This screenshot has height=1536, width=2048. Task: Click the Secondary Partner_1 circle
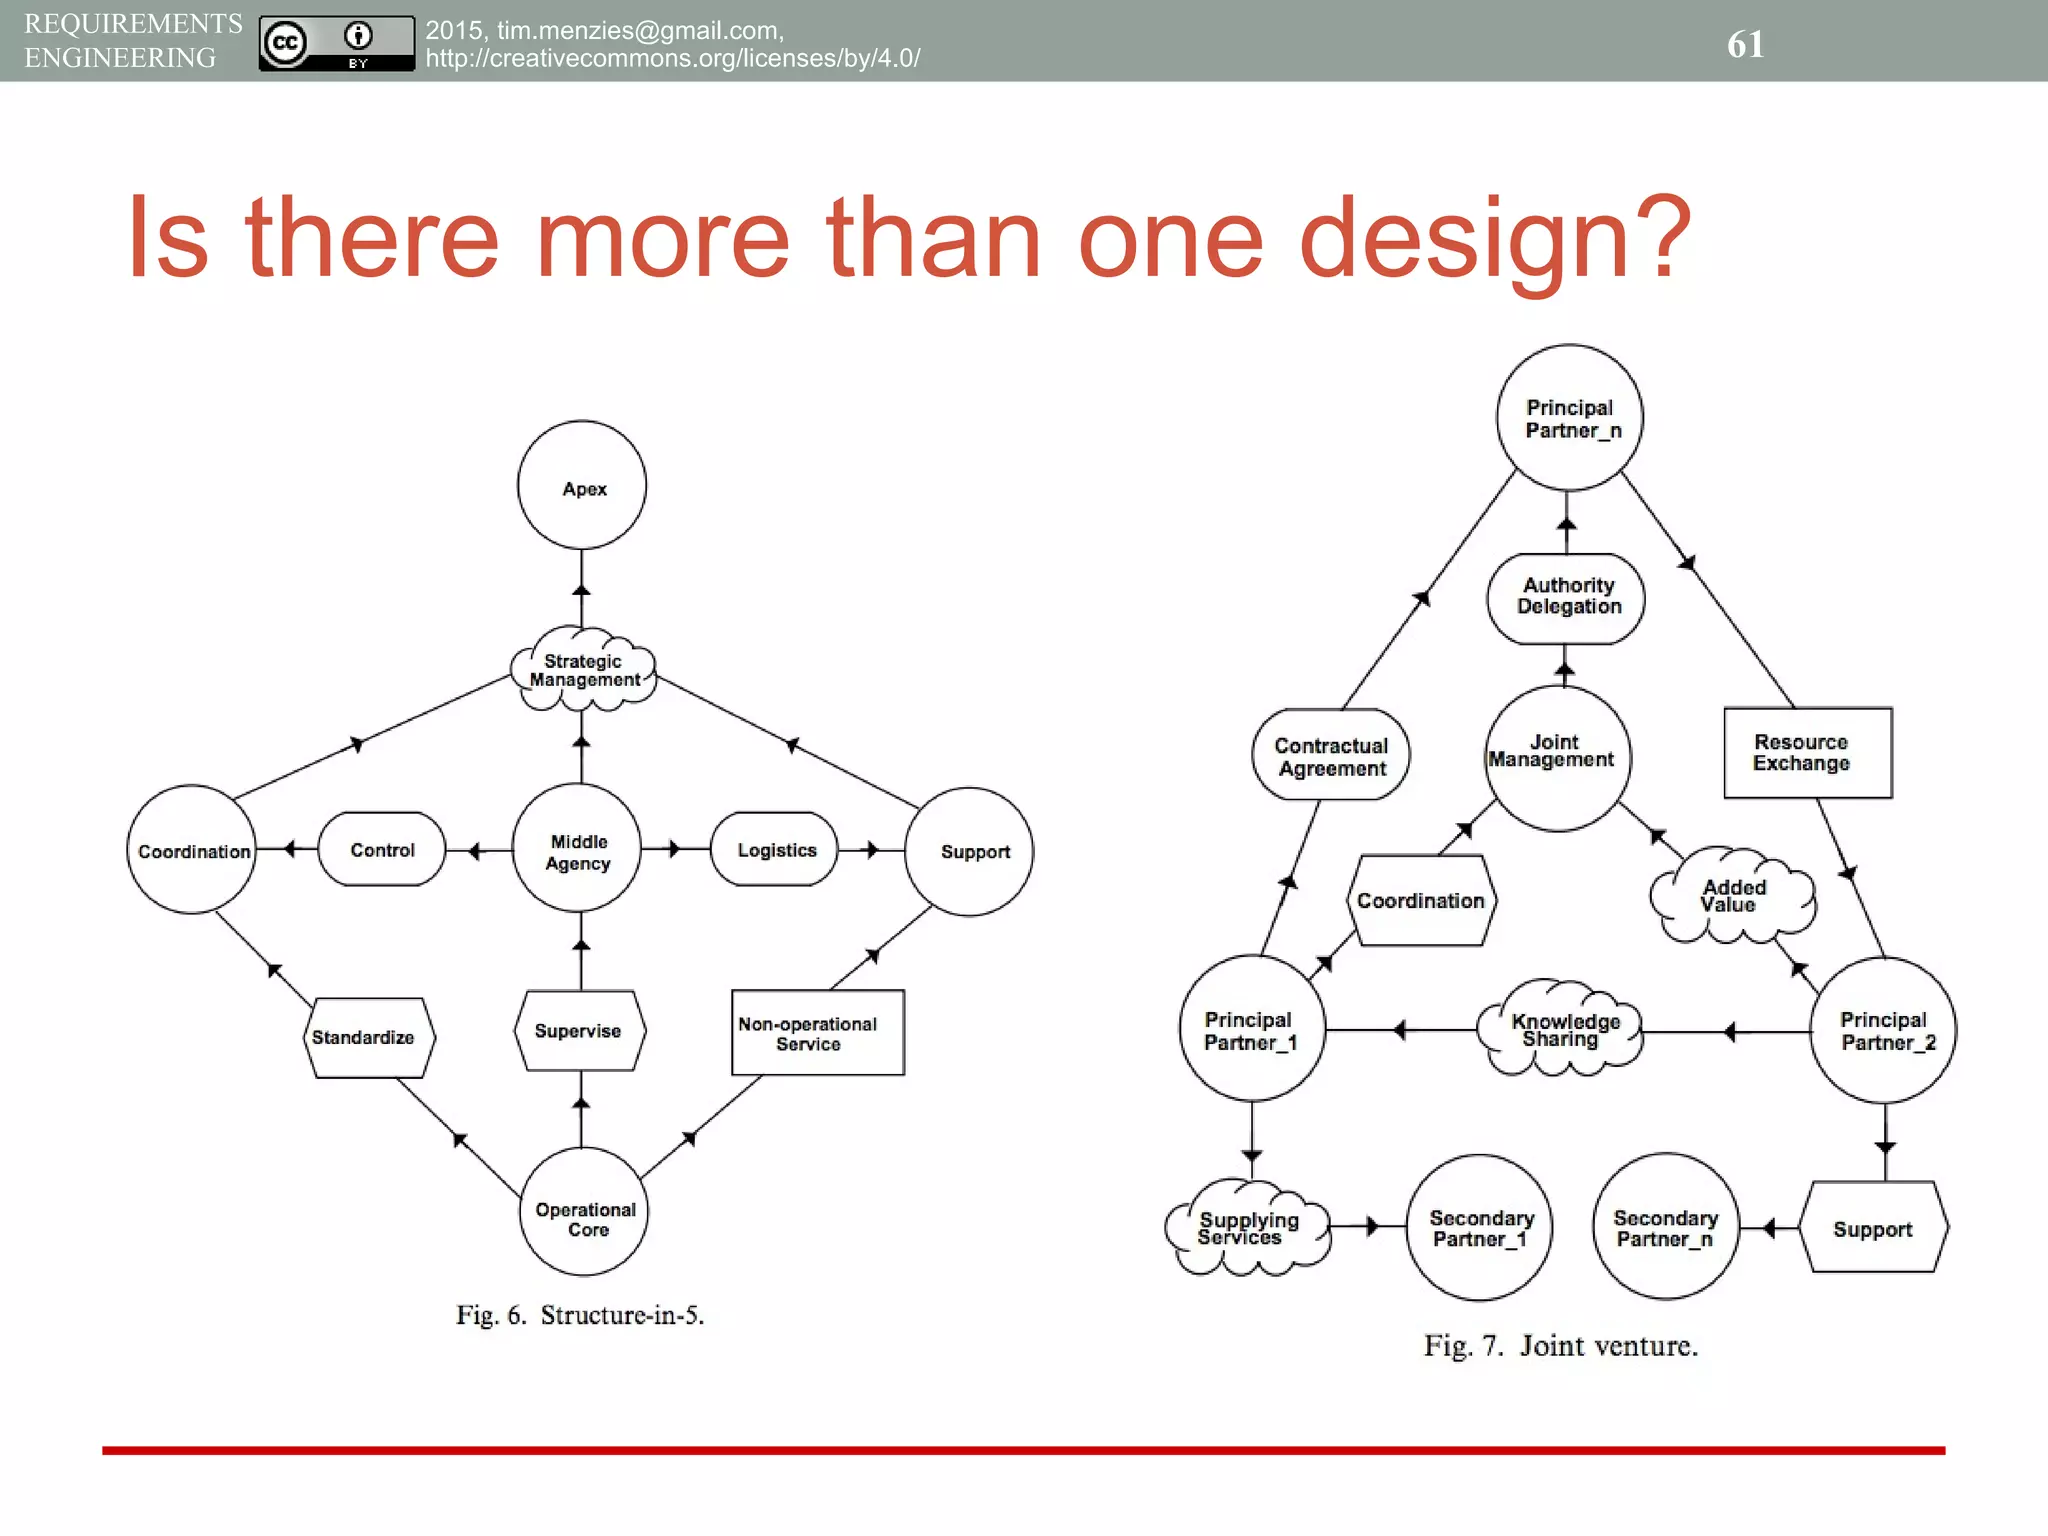(x=1480, y=1228)
